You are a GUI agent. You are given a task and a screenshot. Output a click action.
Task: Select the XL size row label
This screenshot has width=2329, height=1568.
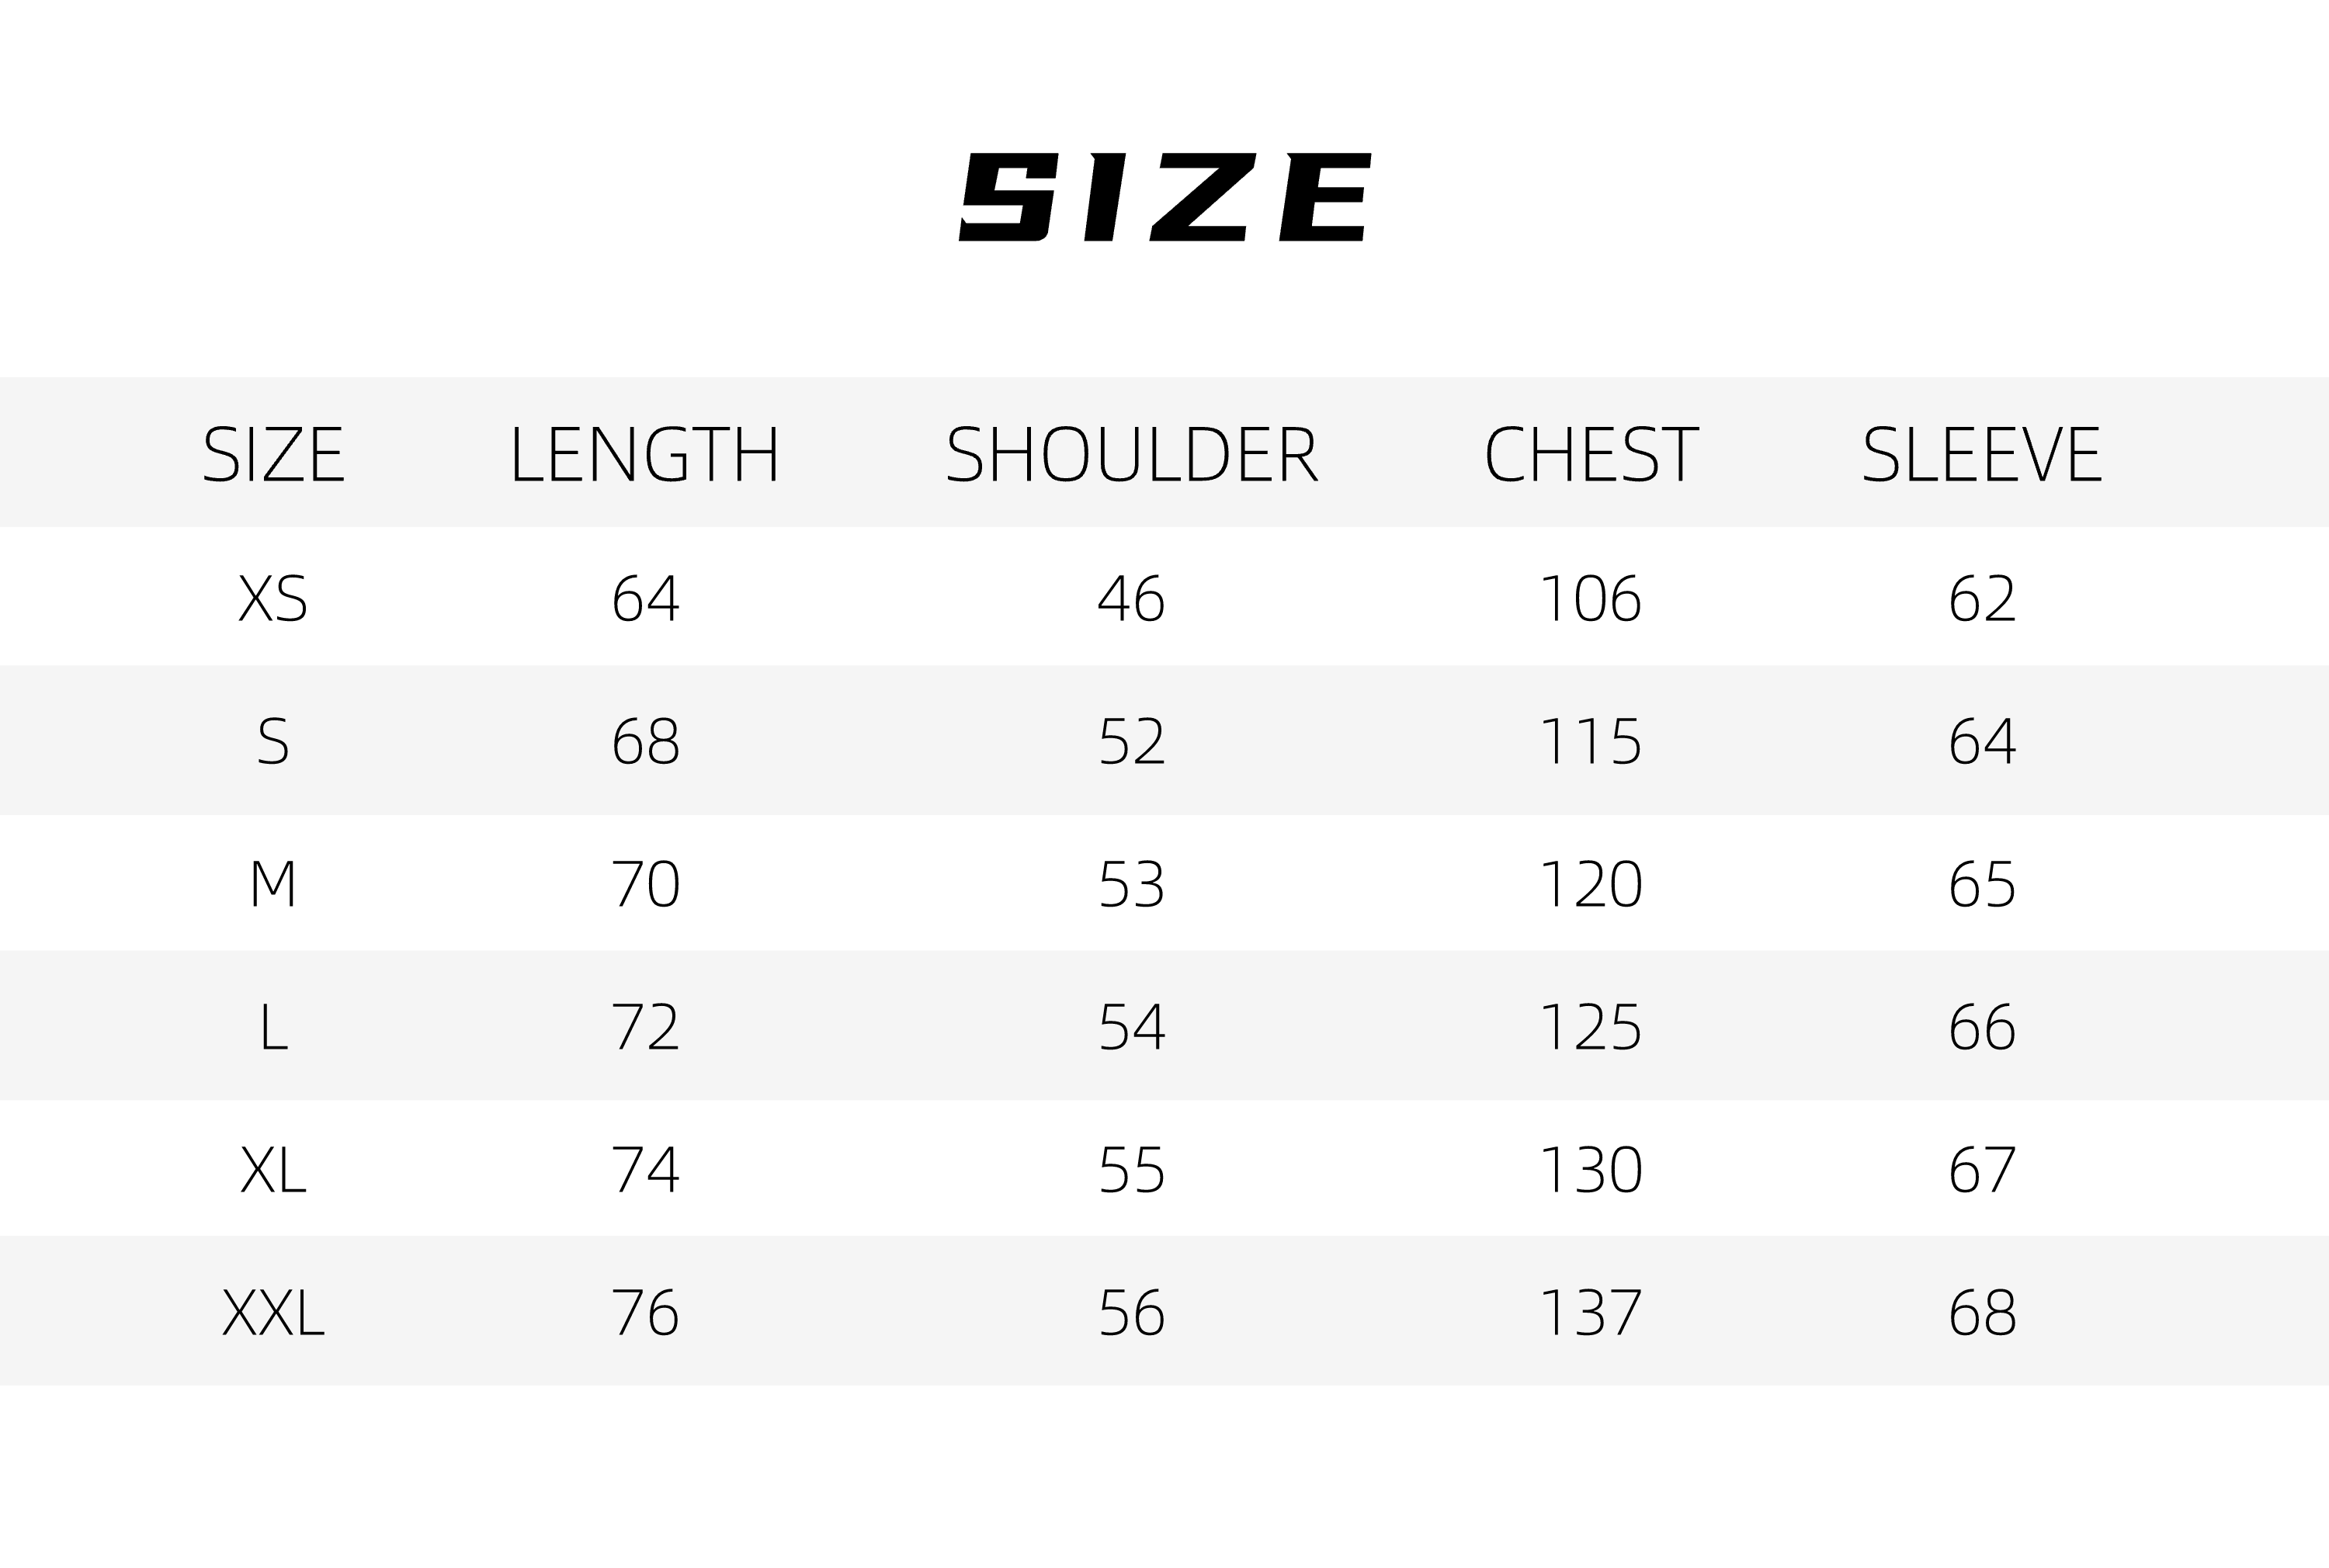coord(273,1170)
